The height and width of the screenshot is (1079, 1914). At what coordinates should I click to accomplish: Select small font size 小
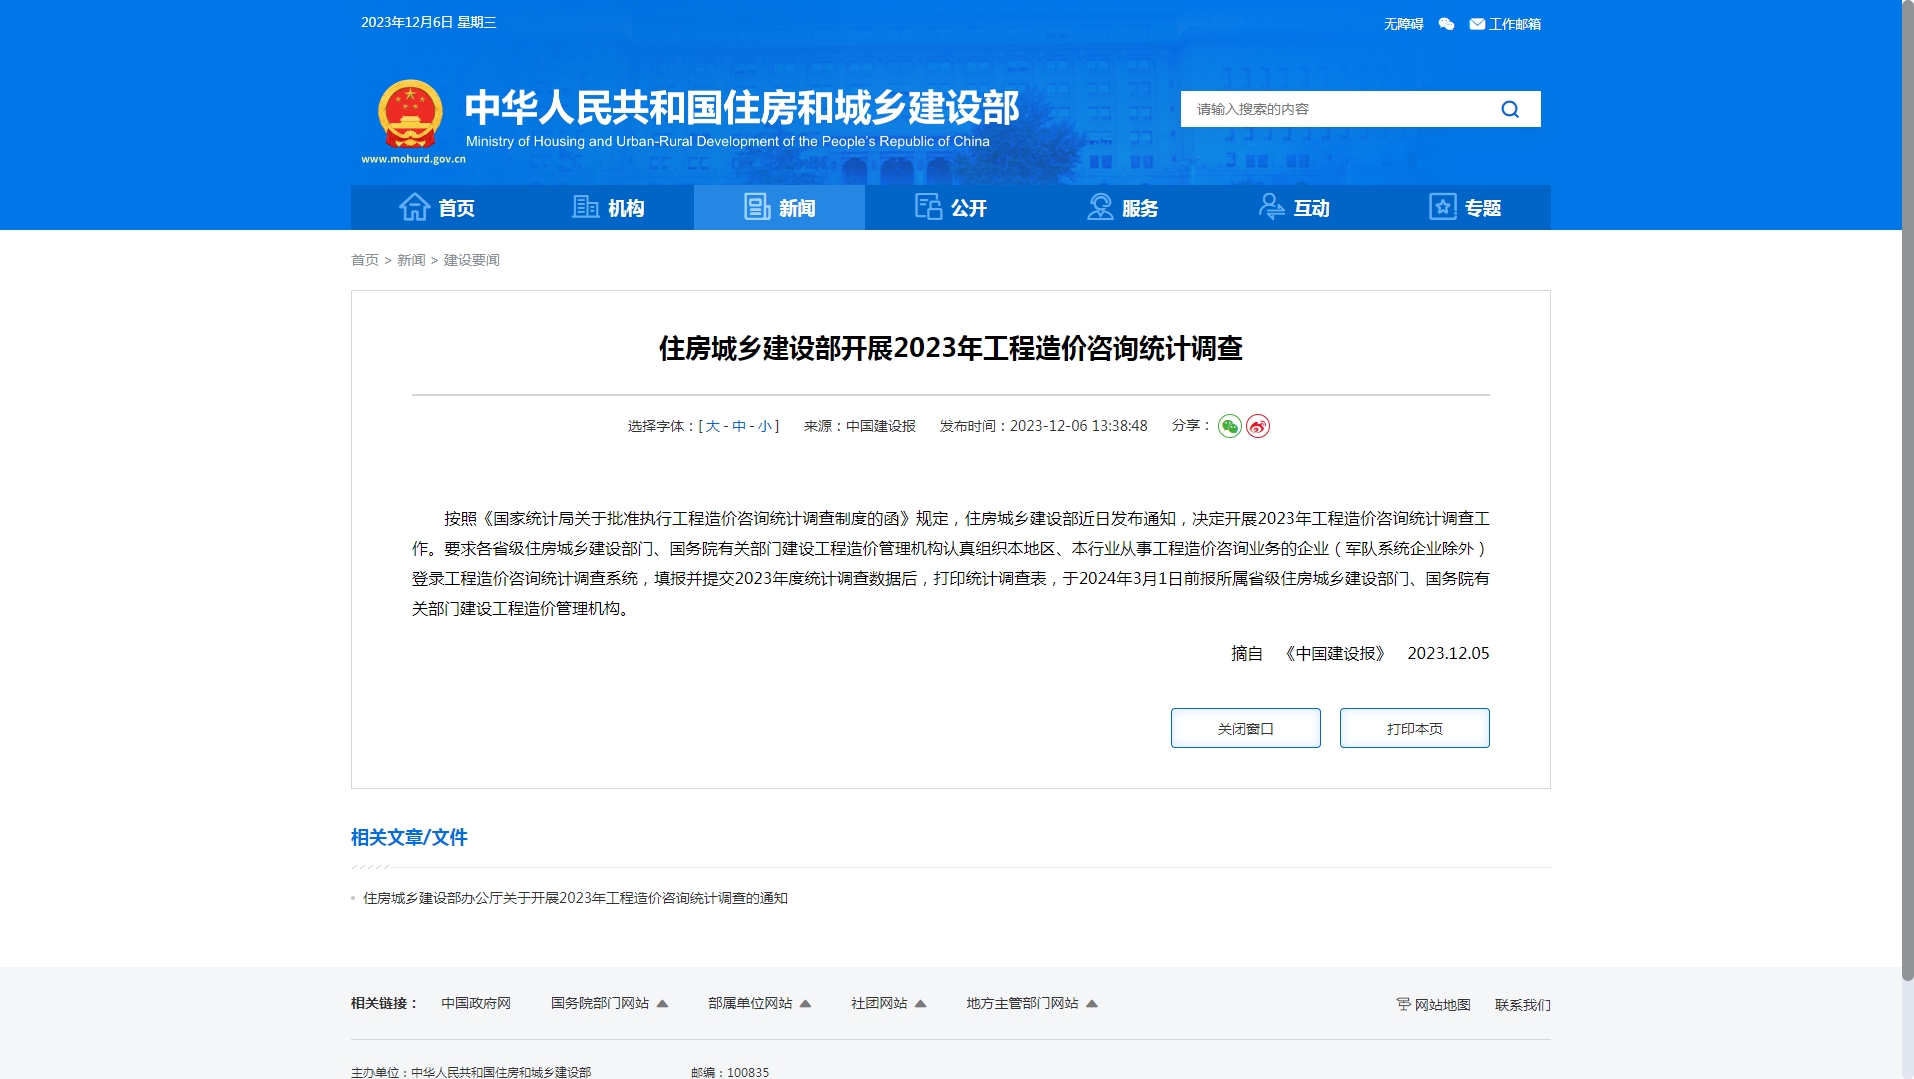[x=765, y=426]
